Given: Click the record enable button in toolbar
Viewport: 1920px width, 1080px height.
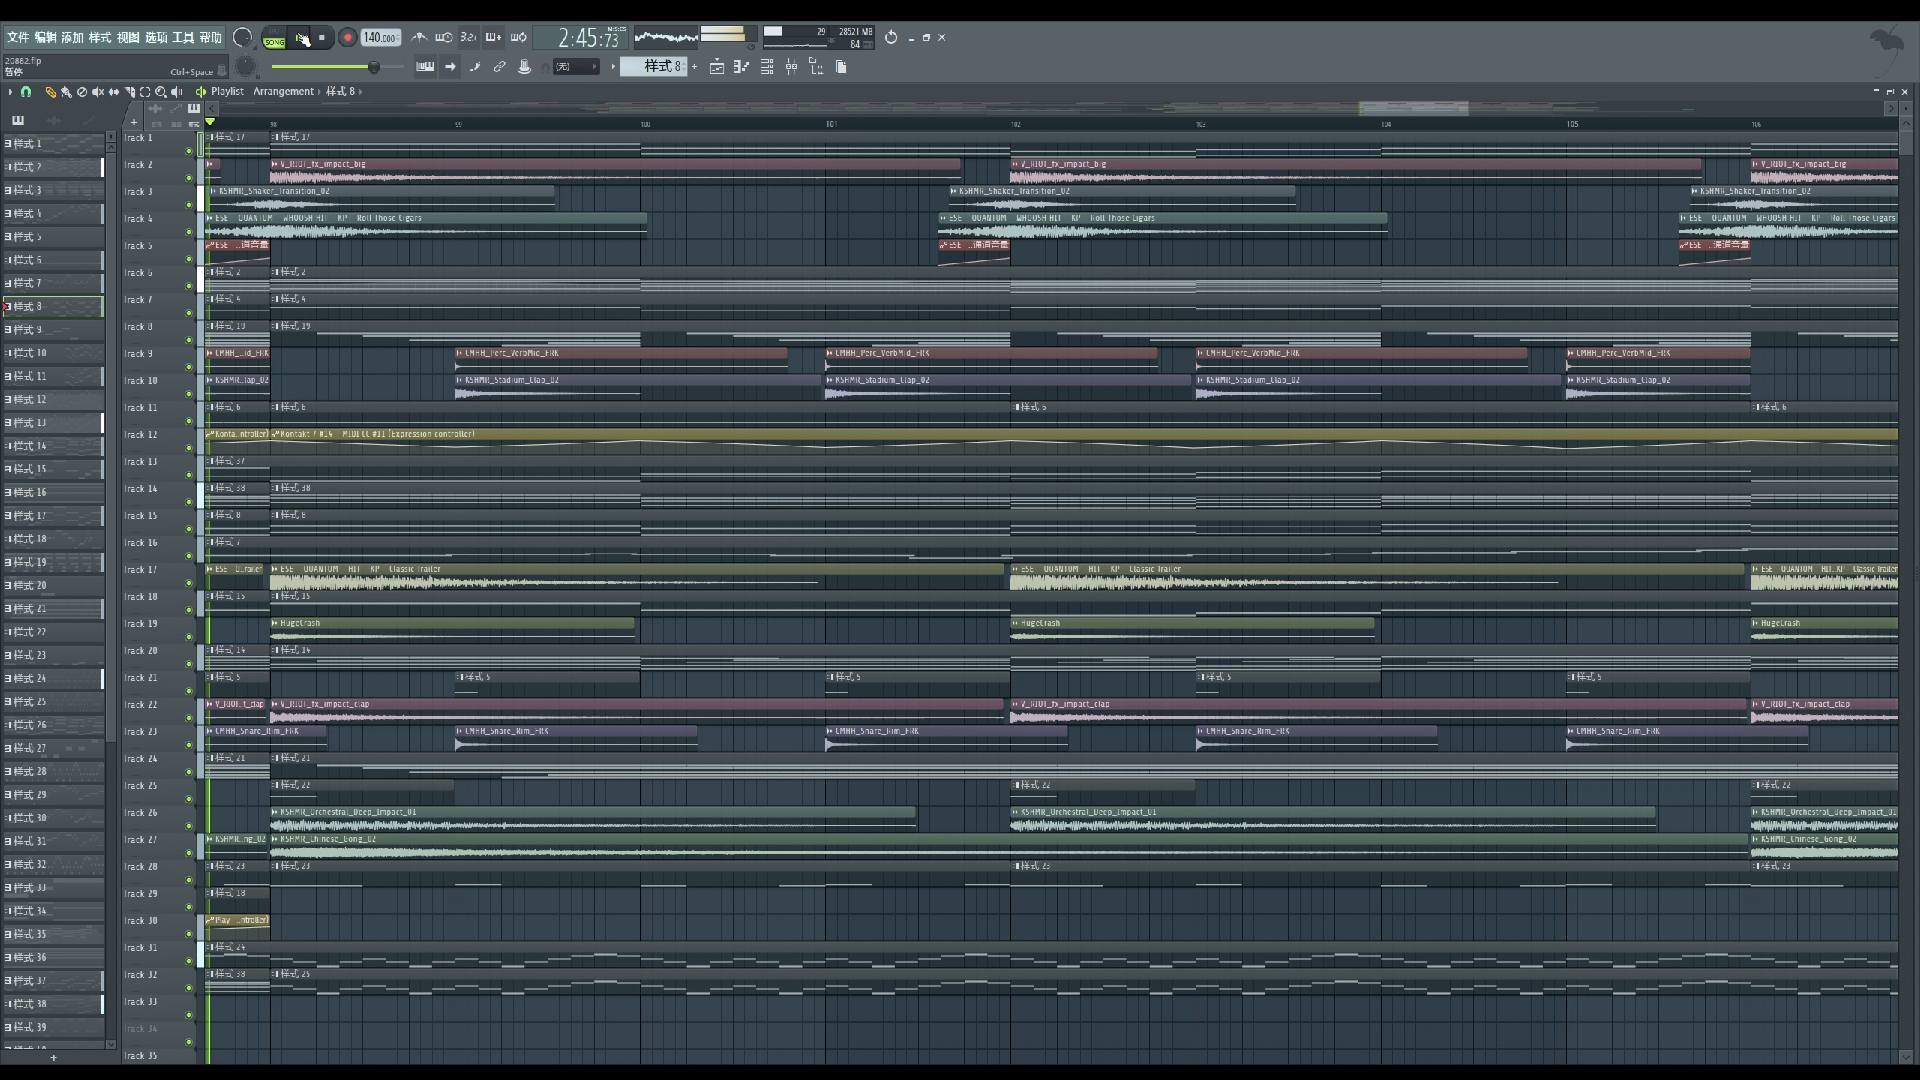Looking at the screenshot, I should [347, 37].
